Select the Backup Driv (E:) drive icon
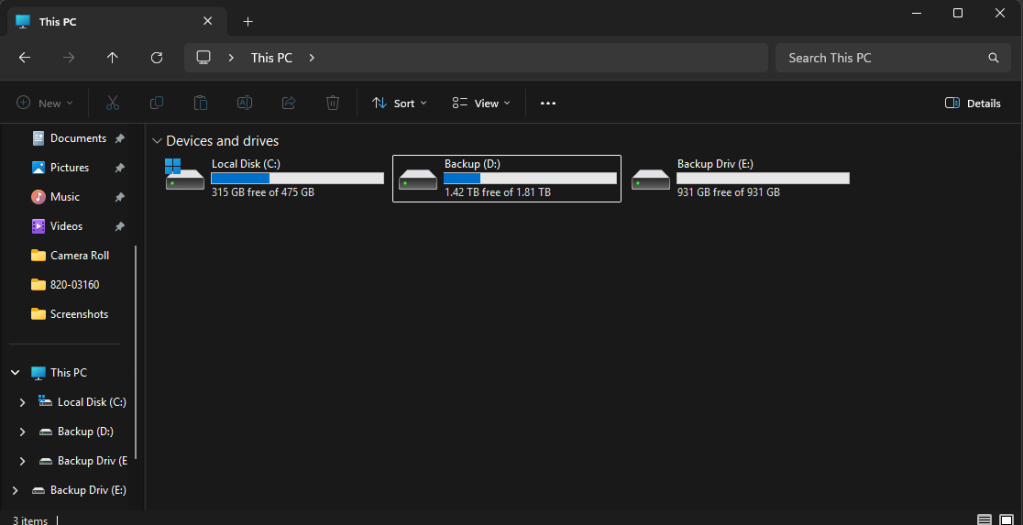This screenshot has height=525, width=1023. (x=650, y=179)
